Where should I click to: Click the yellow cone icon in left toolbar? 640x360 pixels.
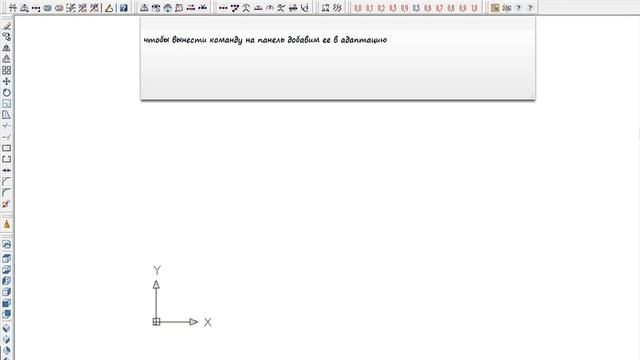click(7, 224)
